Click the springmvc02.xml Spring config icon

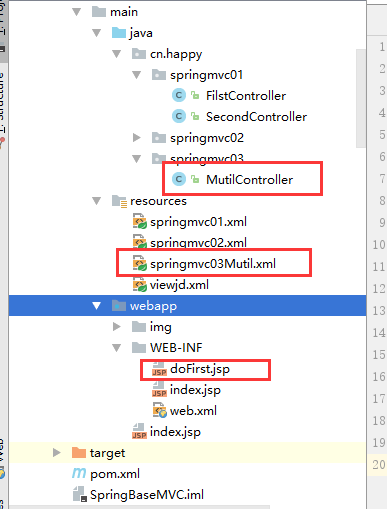pos(140,242)
